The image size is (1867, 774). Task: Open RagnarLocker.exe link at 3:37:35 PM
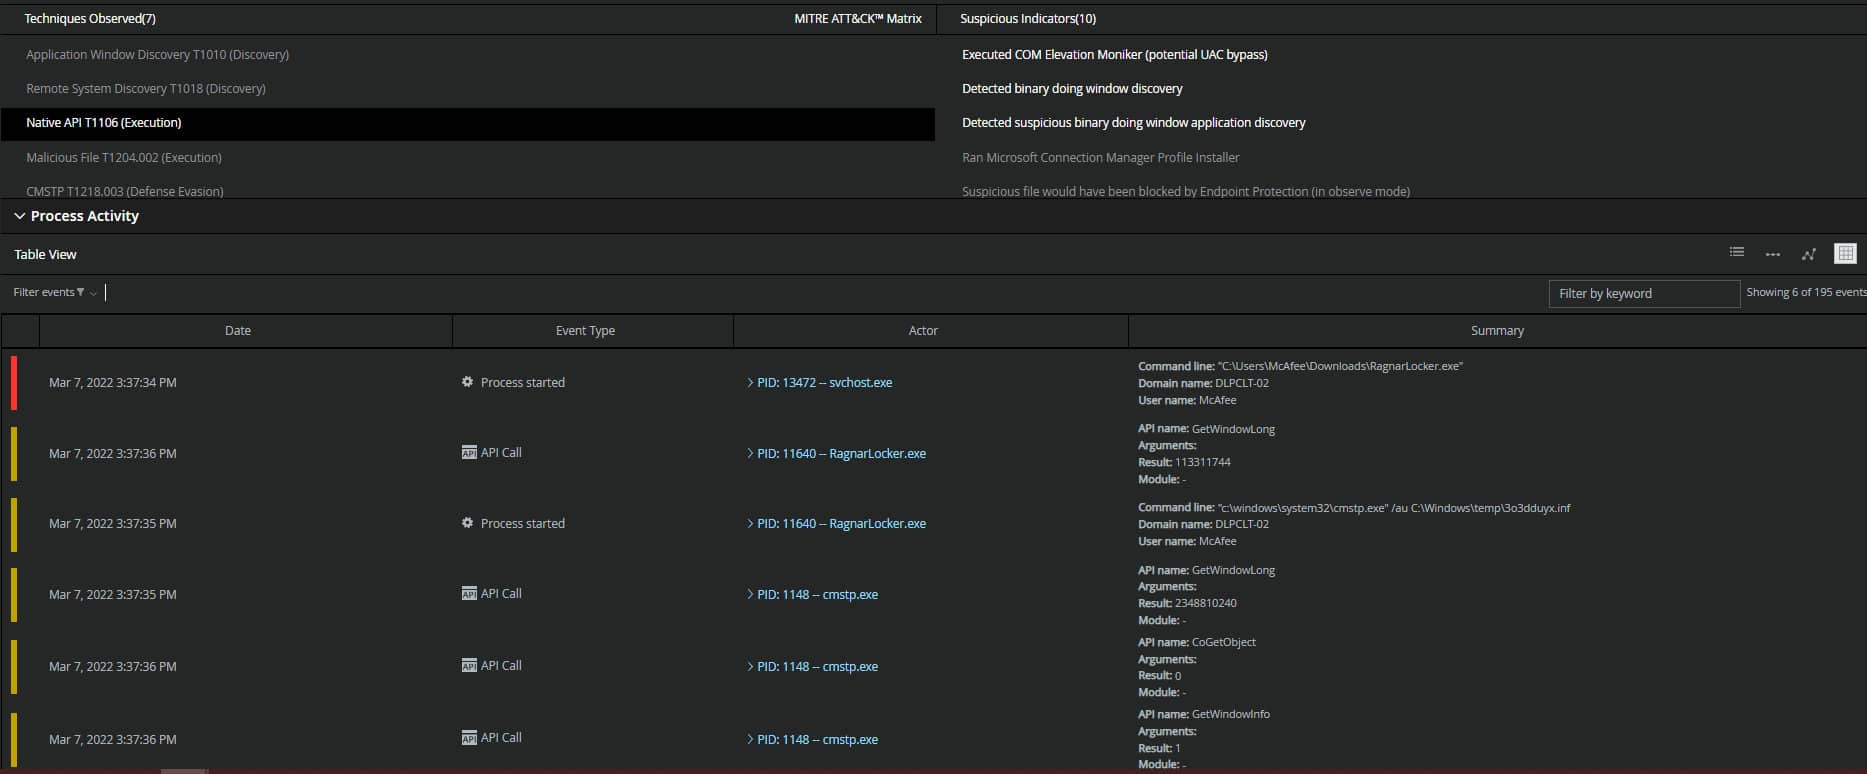(842, 524)
